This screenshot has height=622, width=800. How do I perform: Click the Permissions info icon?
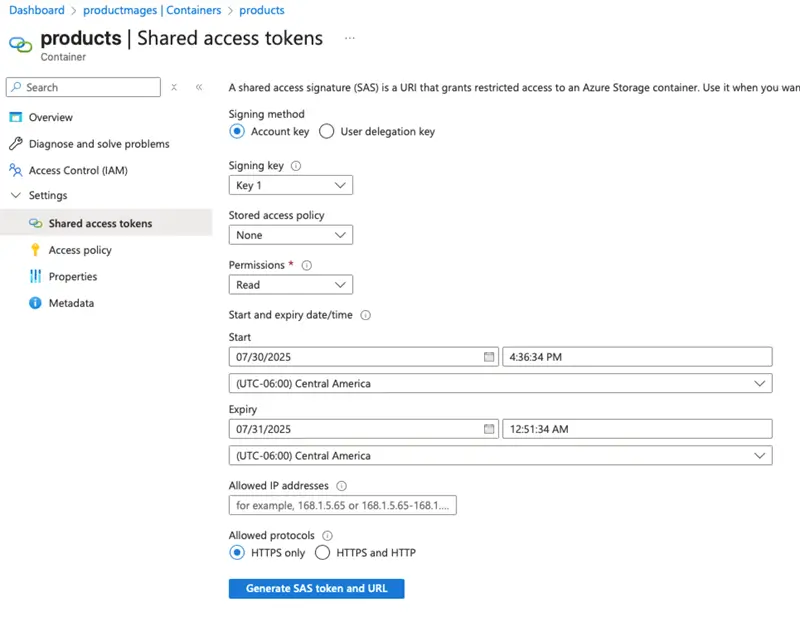point(306,266)
